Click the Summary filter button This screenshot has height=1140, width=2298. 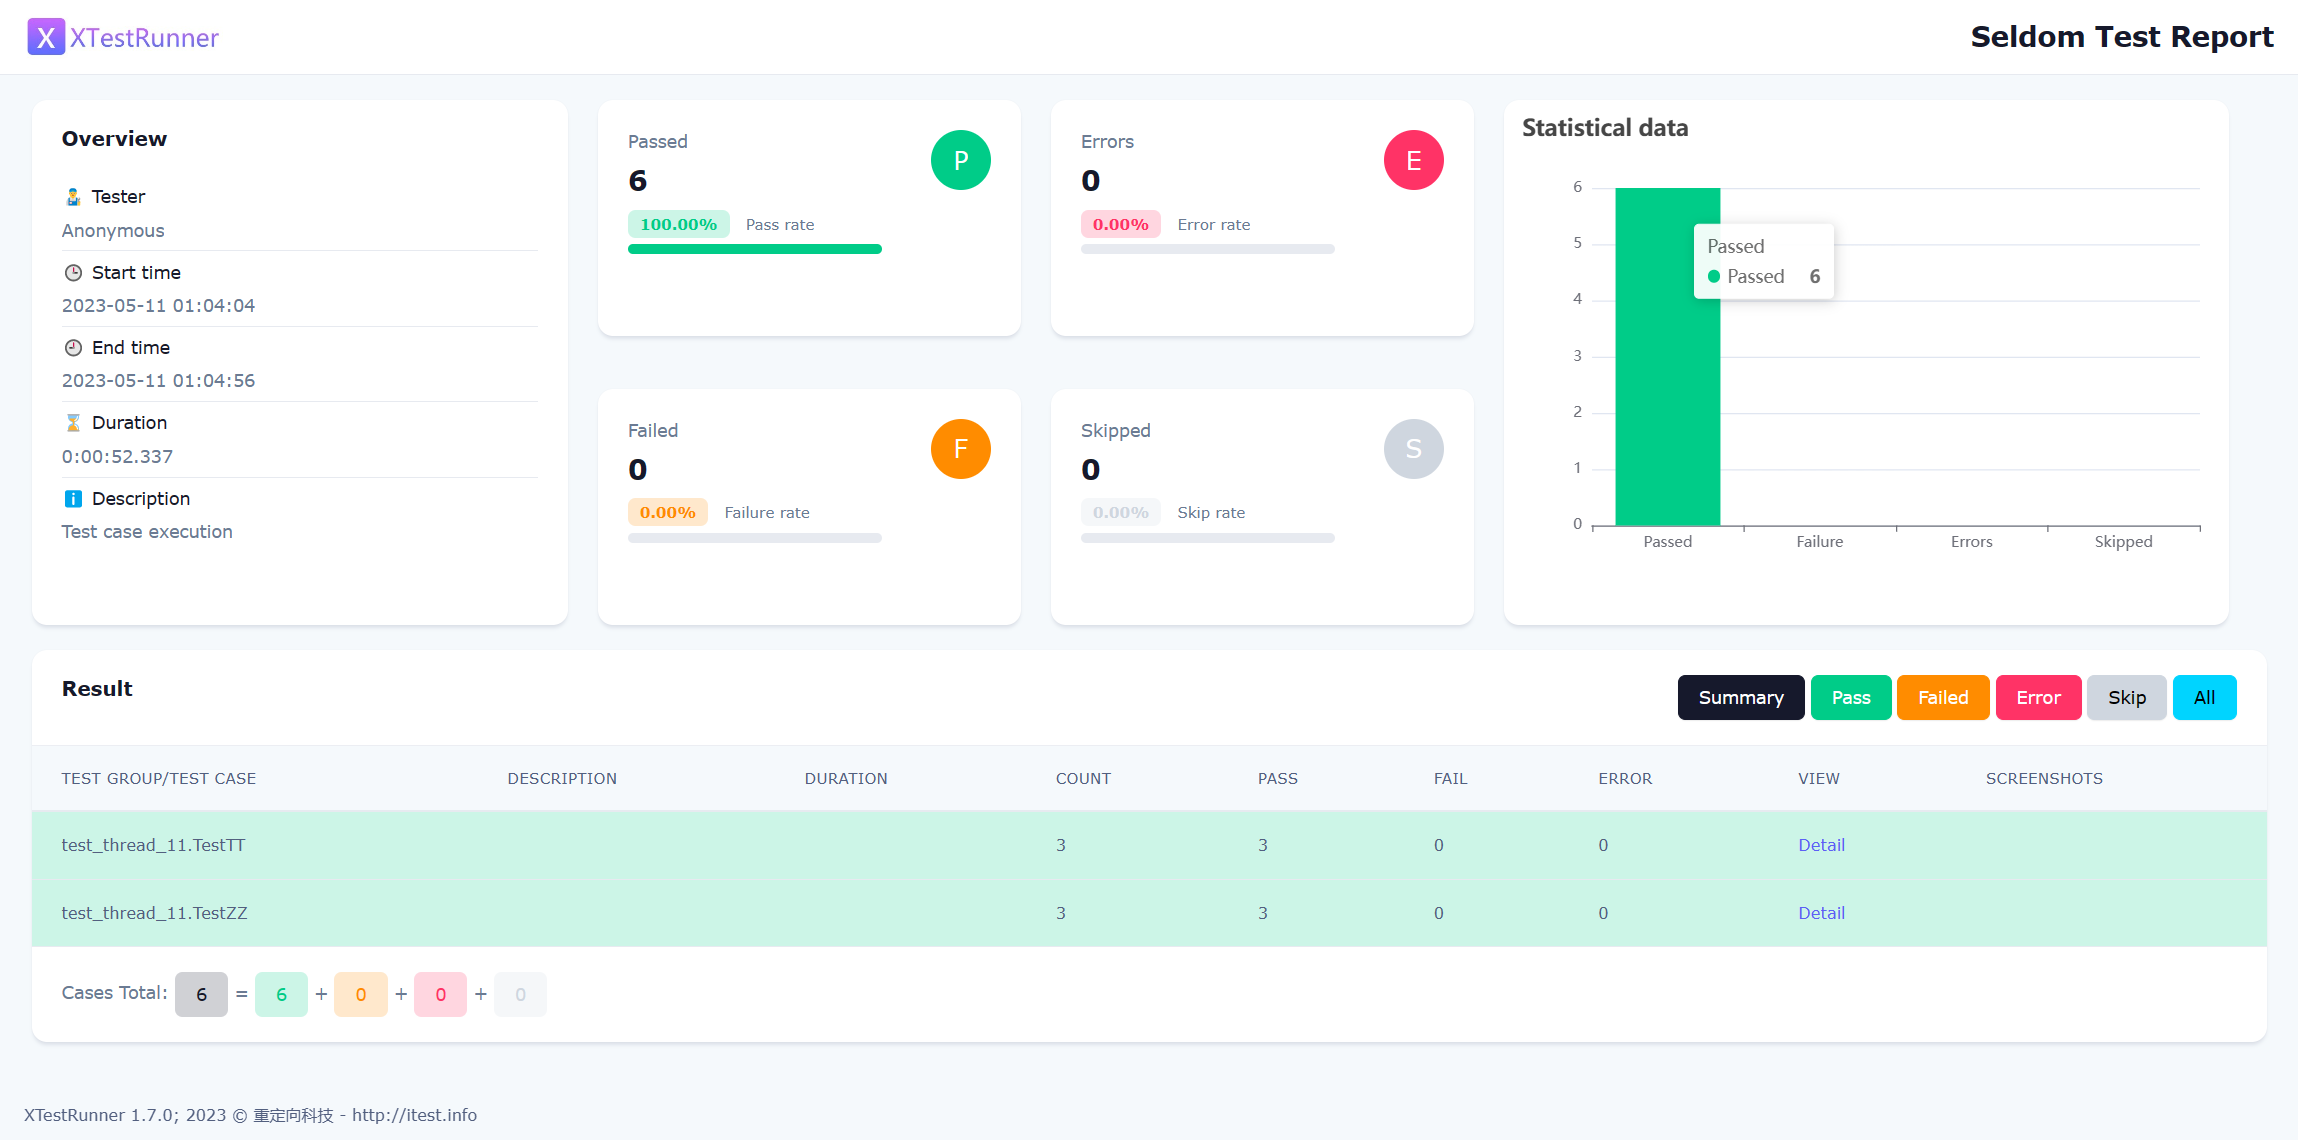(1740, 697)
